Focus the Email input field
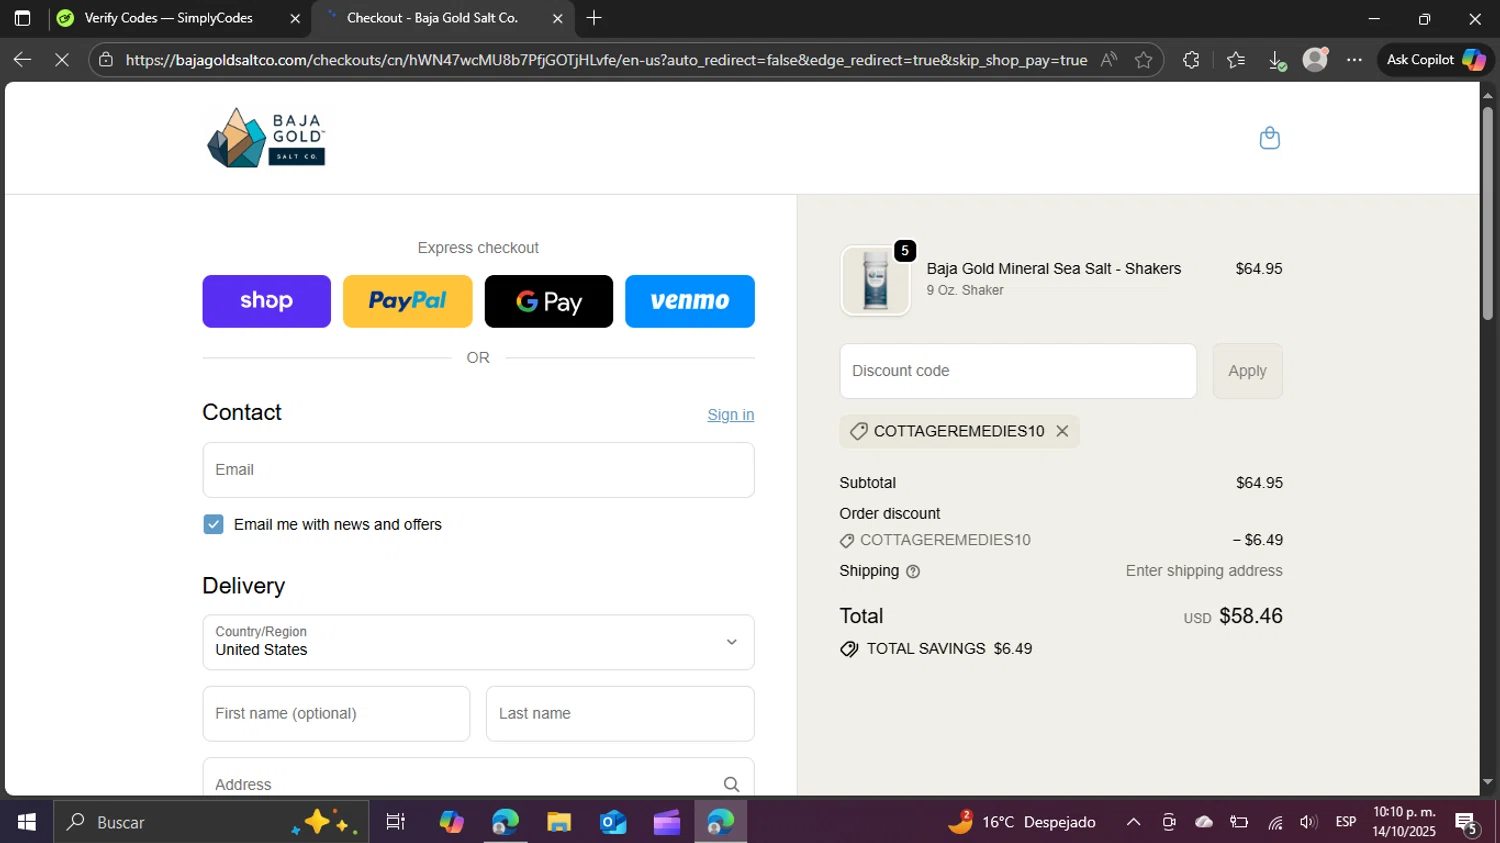The image size is (1500, 843). point(478,470)
